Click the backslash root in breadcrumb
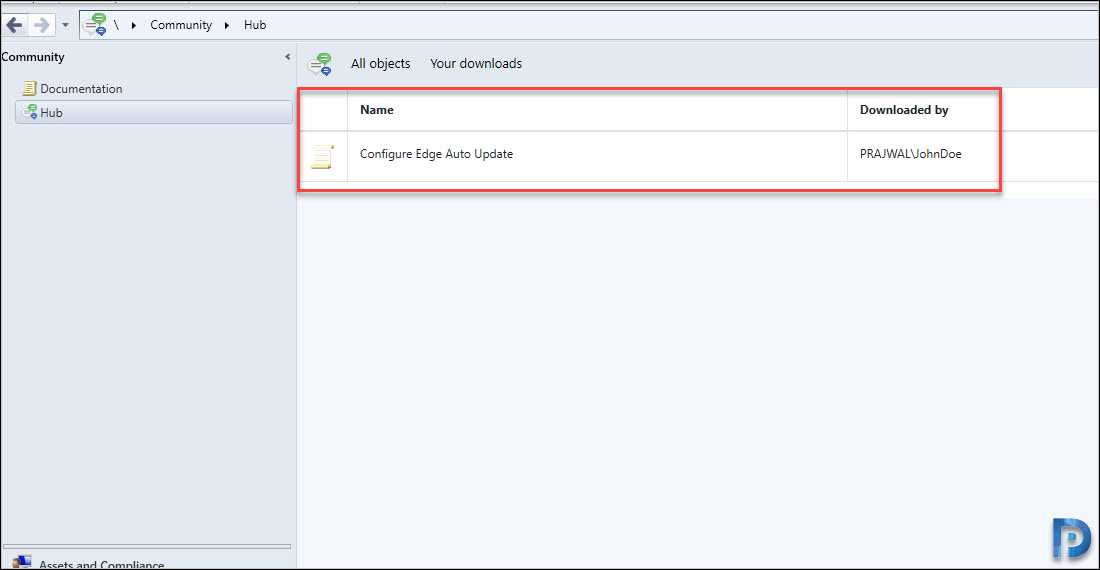Viewport: 1100px width, 570px height. pos(116,25)
